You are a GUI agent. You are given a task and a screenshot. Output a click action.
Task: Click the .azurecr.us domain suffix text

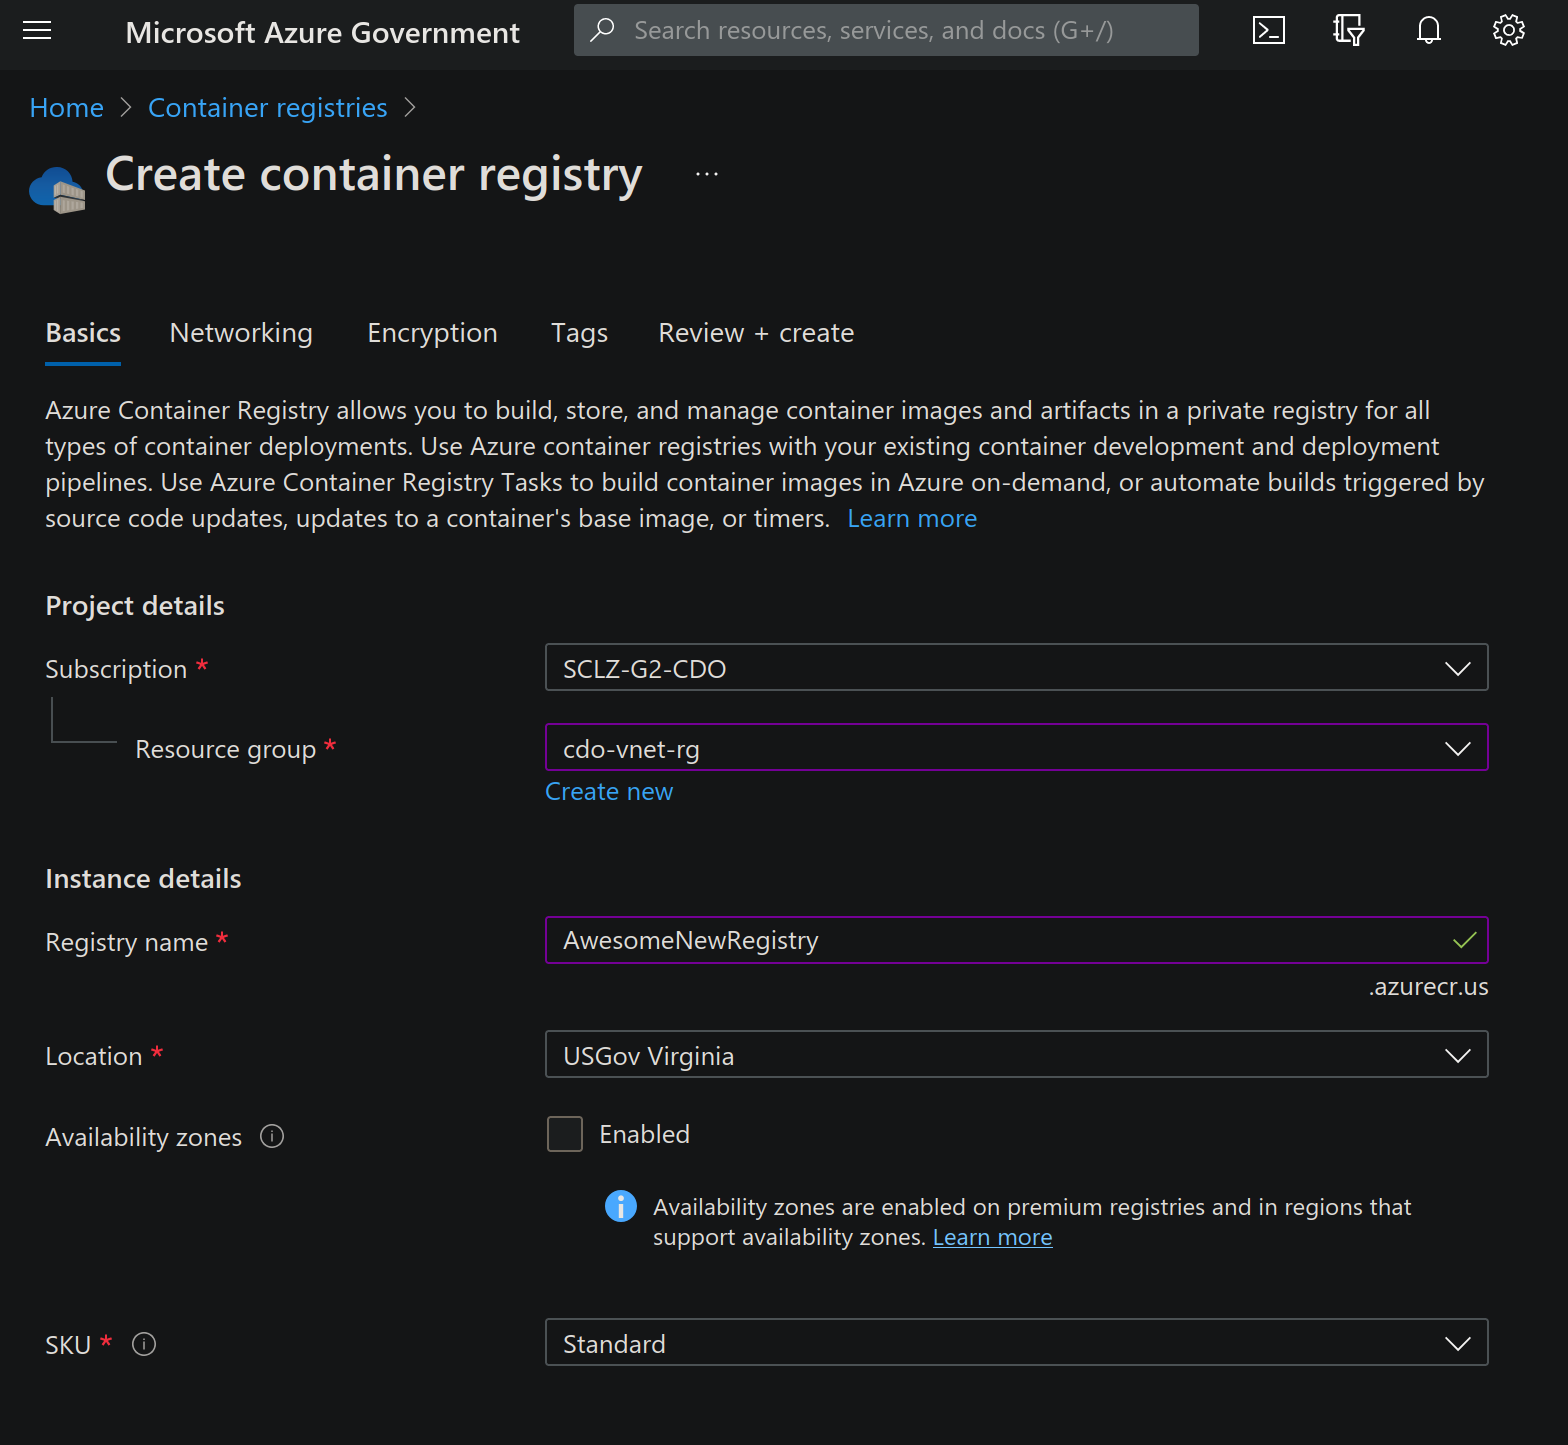click(x=1428, y=986)
